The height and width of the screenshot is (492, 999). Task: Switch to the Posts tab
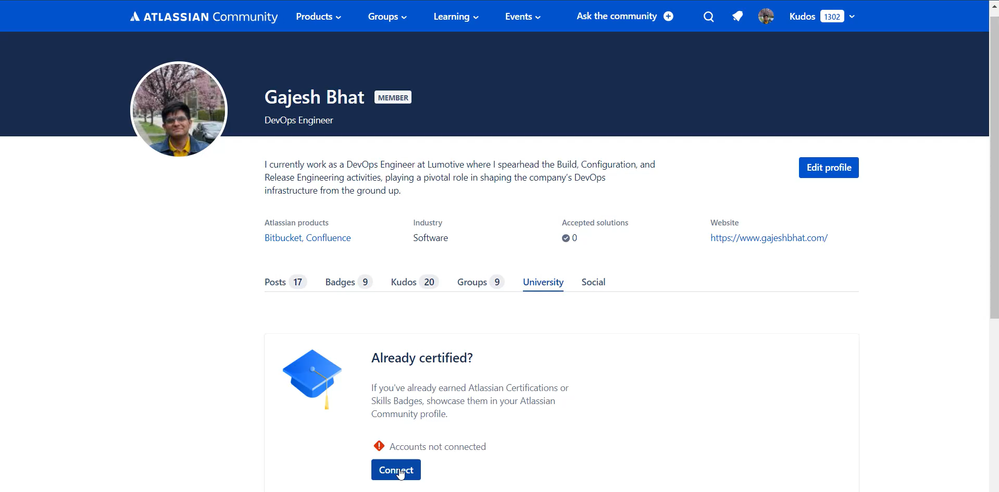tap(285, 282)
